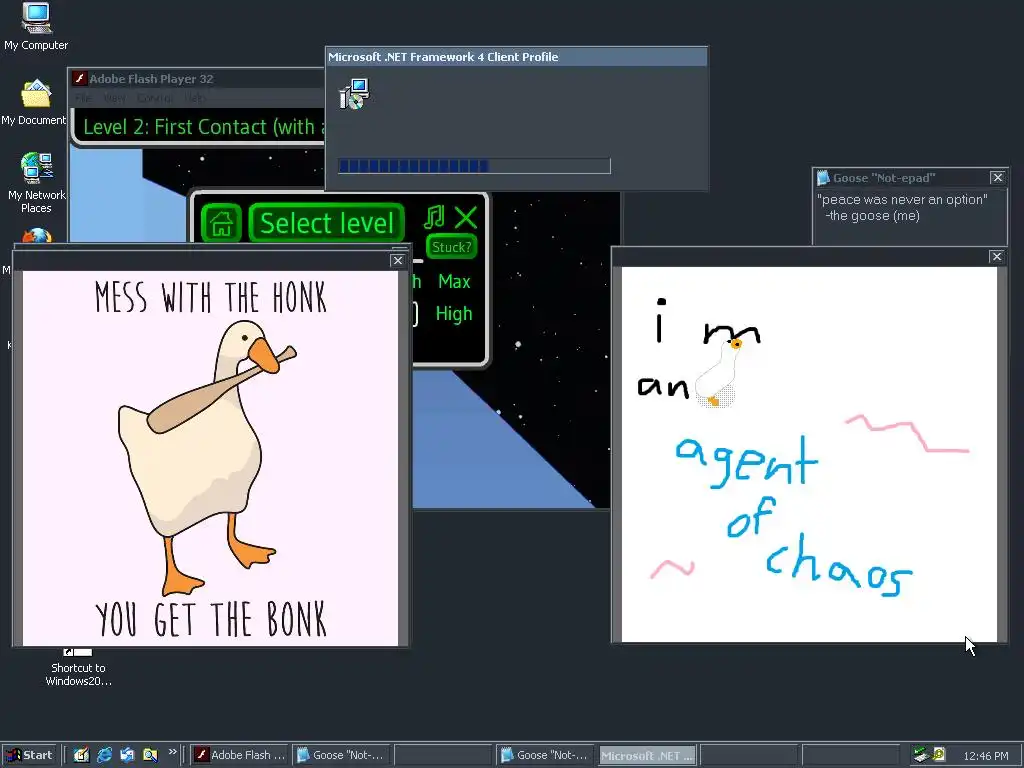Click the .NET installation progress bar
Image resolution: width=1024 pixels, height=768 pixels.
pos(474,166)
